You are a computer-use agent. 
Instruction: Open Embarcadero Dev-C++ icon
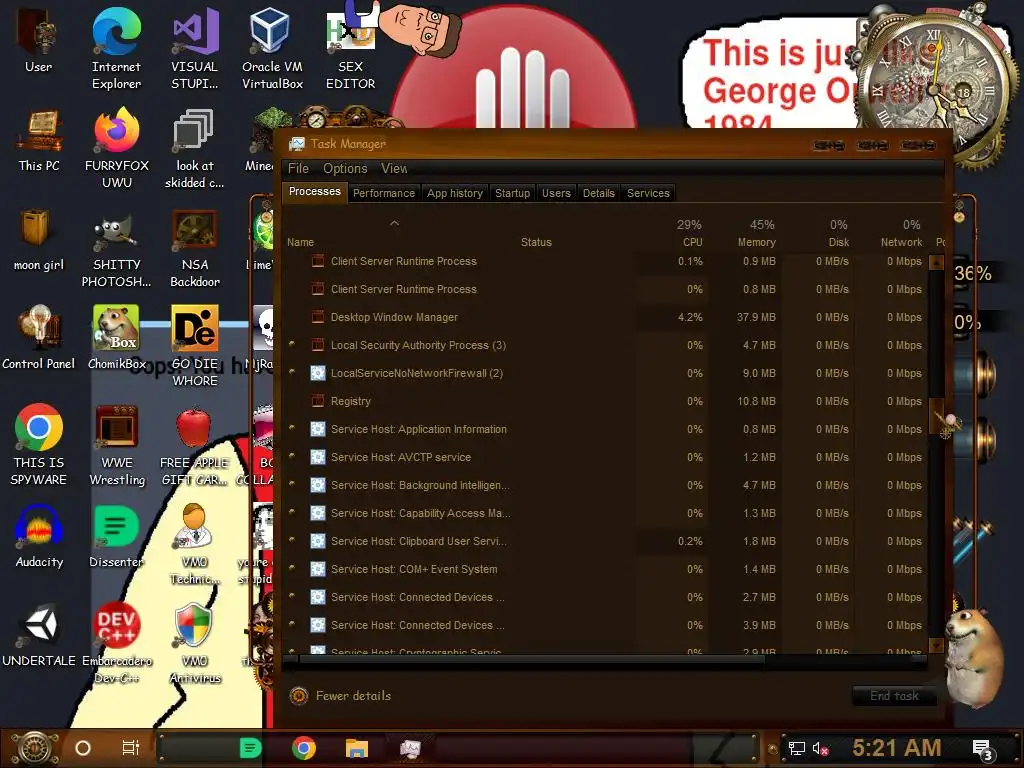[x=117, y=643]
